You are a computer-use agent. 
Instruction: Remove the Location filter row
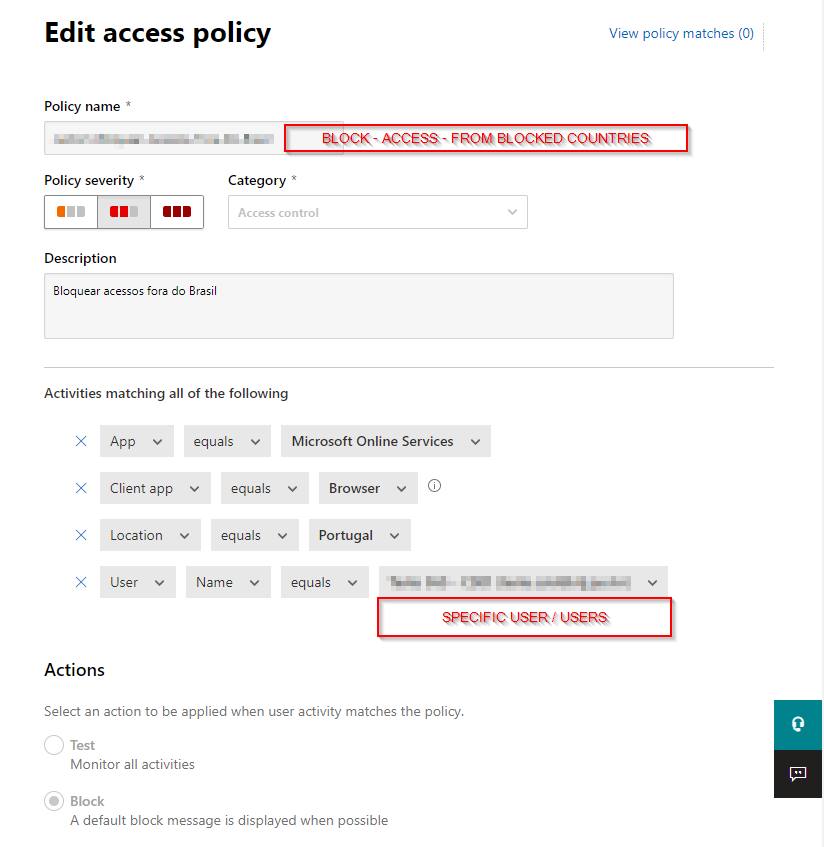81,535
